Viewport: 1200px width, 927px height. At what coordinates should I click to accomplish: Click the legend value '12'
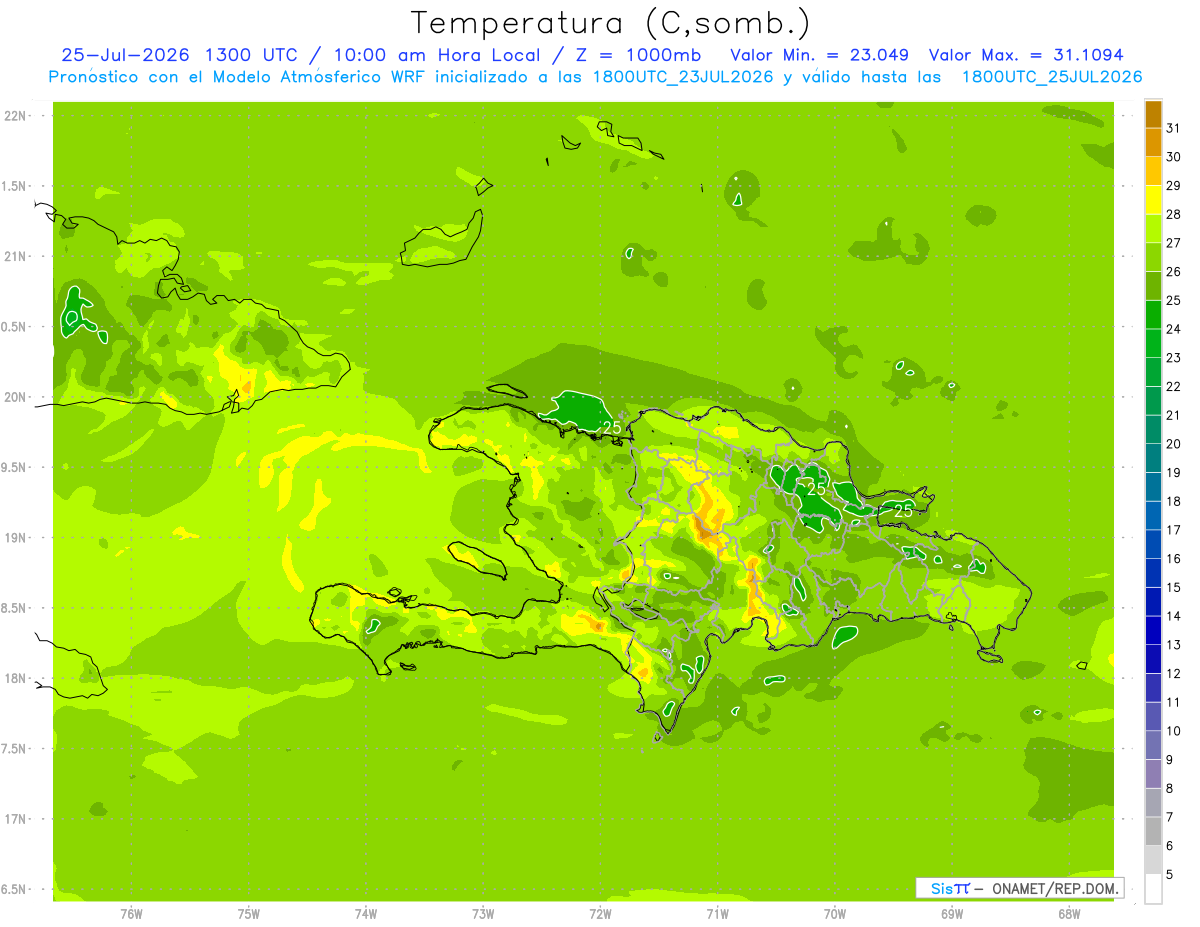coord(1174,674)
